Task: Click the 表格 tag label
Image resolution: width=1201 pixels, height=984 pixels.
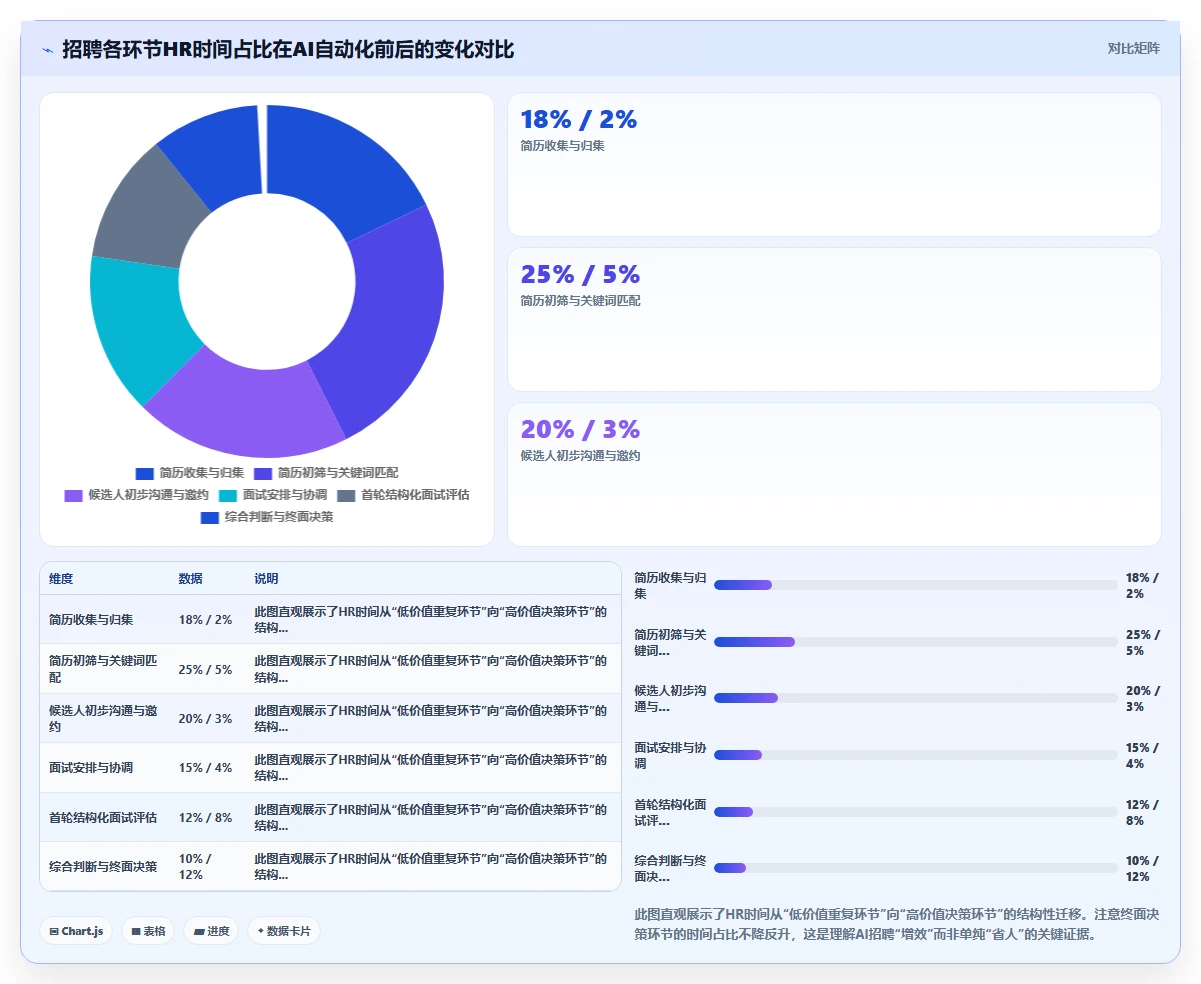Action: pos(154,931)
